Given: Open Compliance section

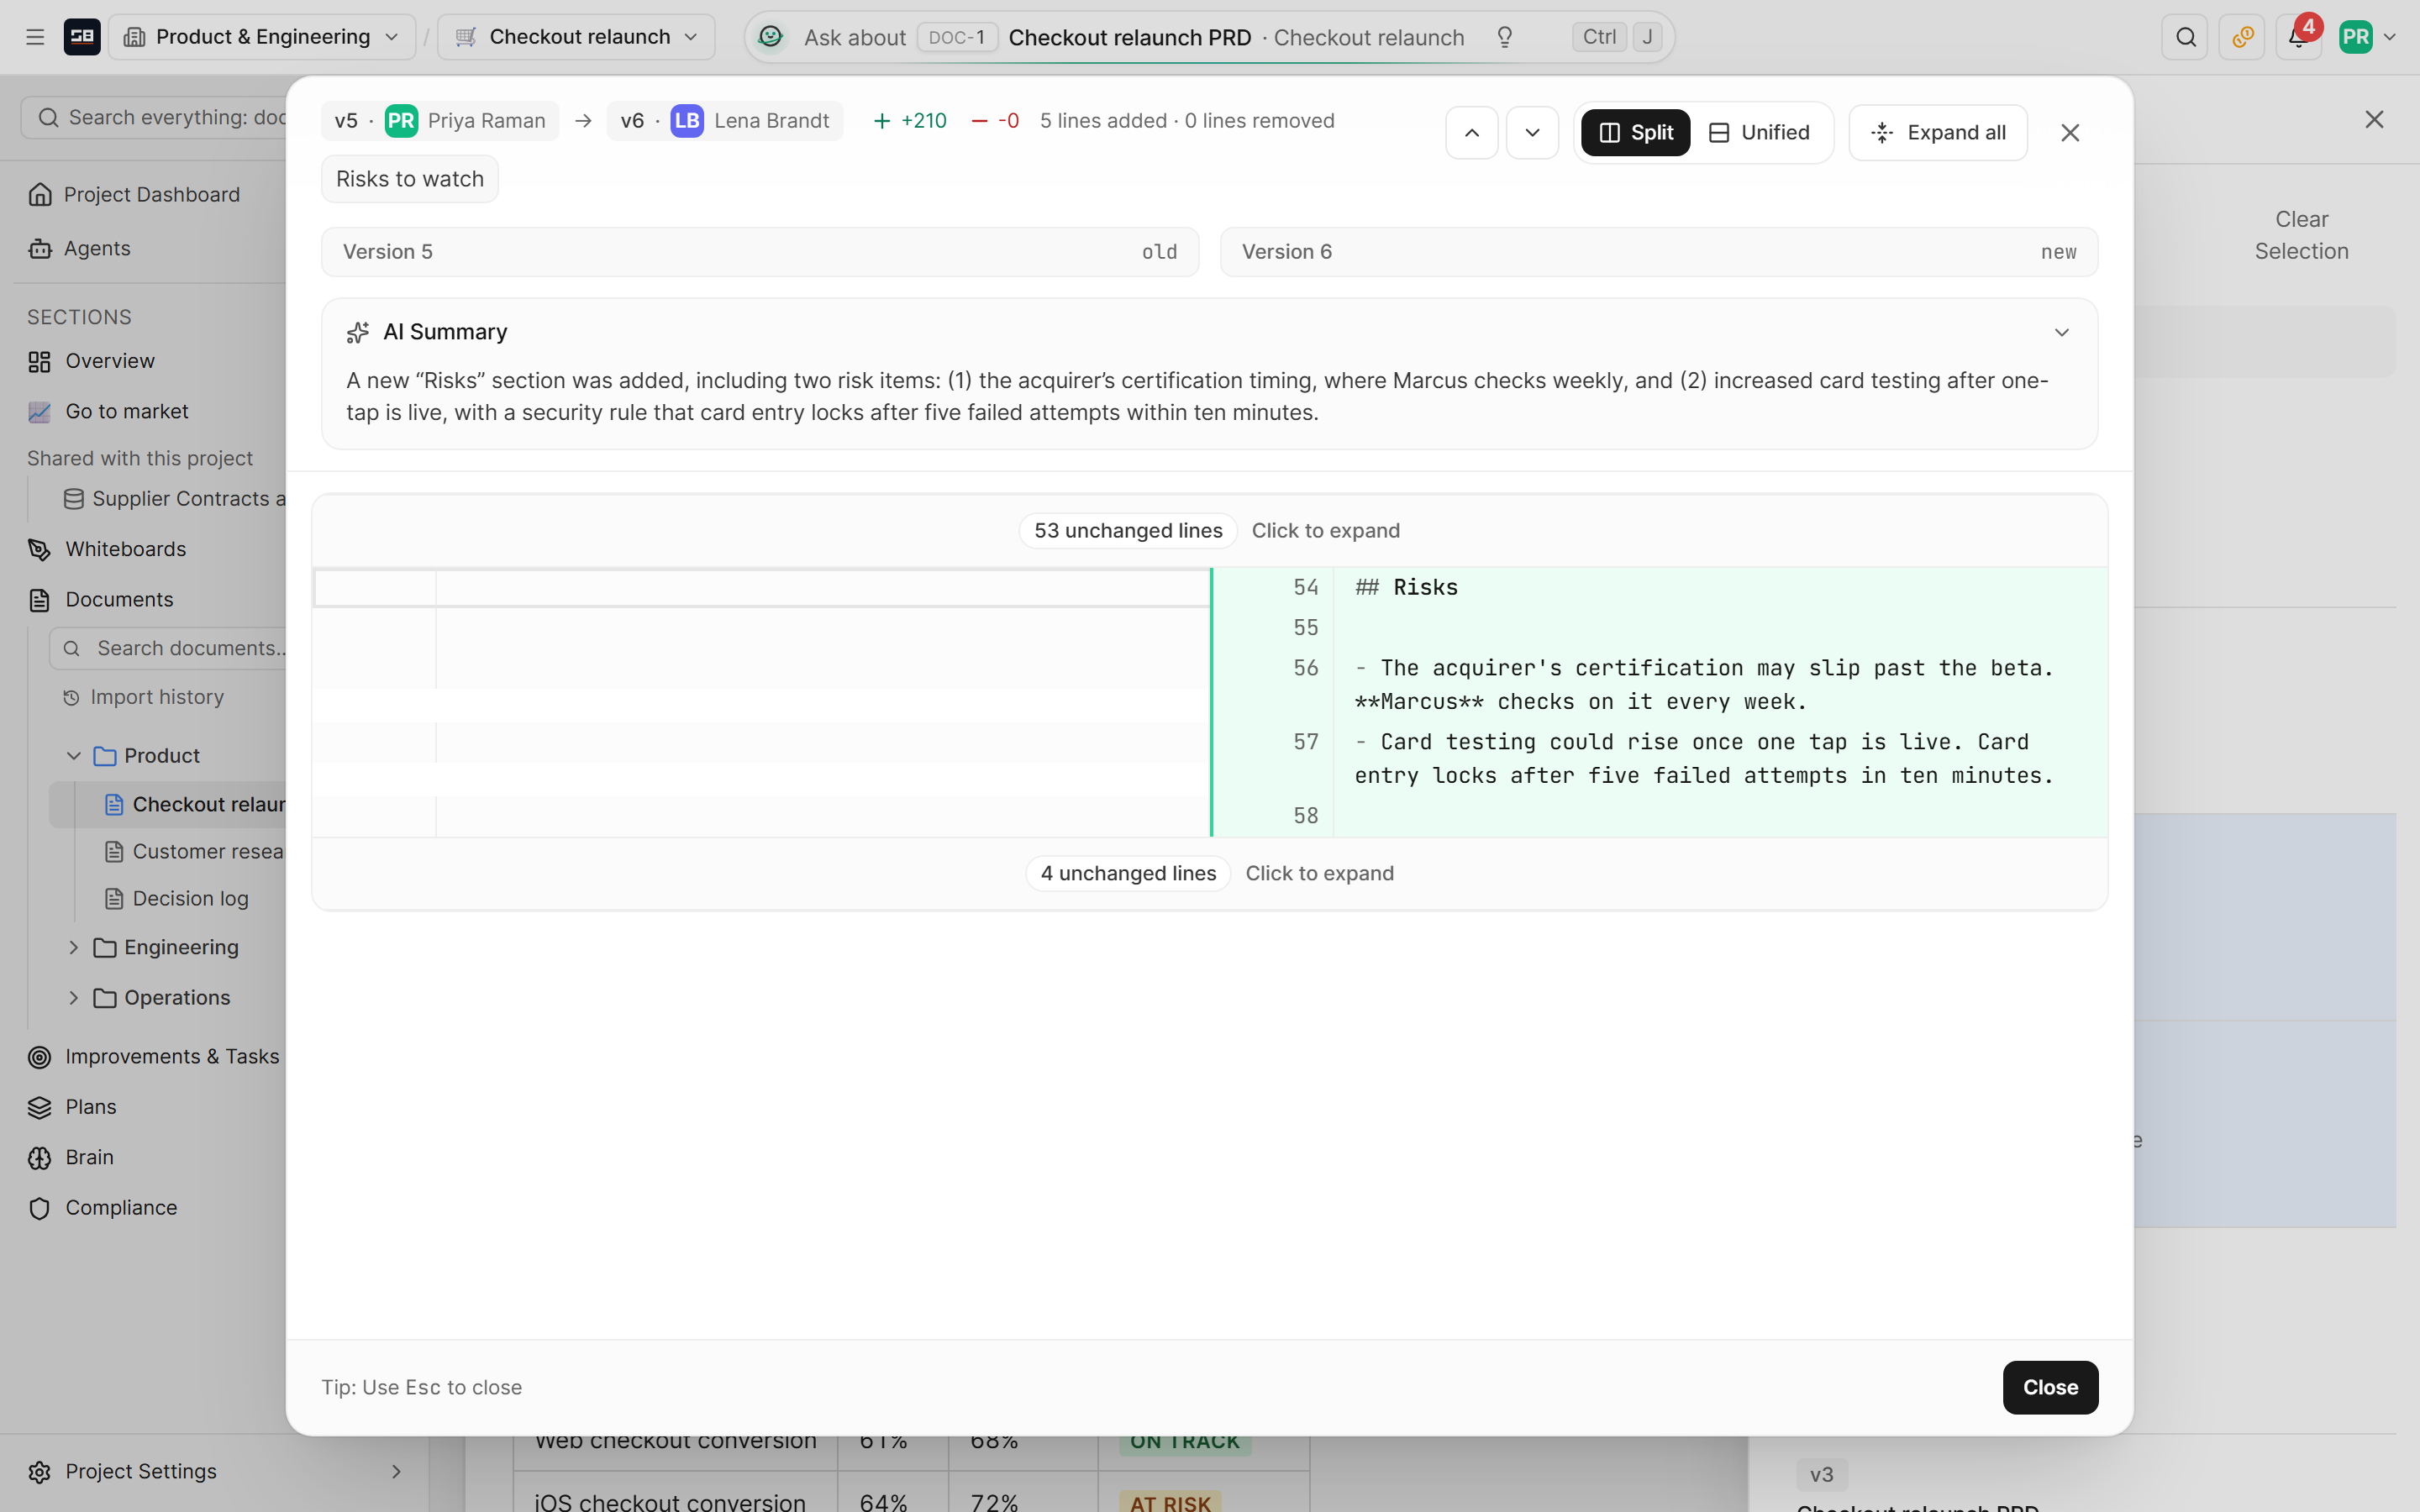Looking at the screenshot, I should click(x=120, y=1207).
